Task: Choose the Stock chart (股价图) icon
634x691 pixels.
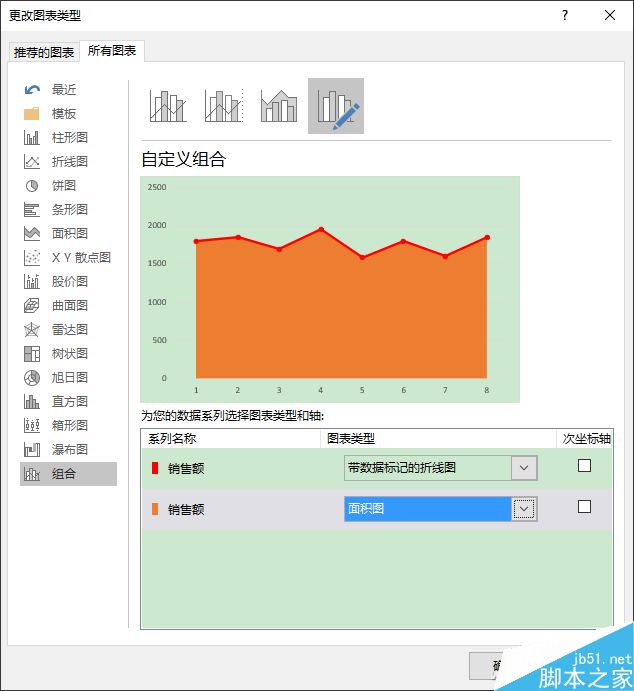Action: [32, 282]
